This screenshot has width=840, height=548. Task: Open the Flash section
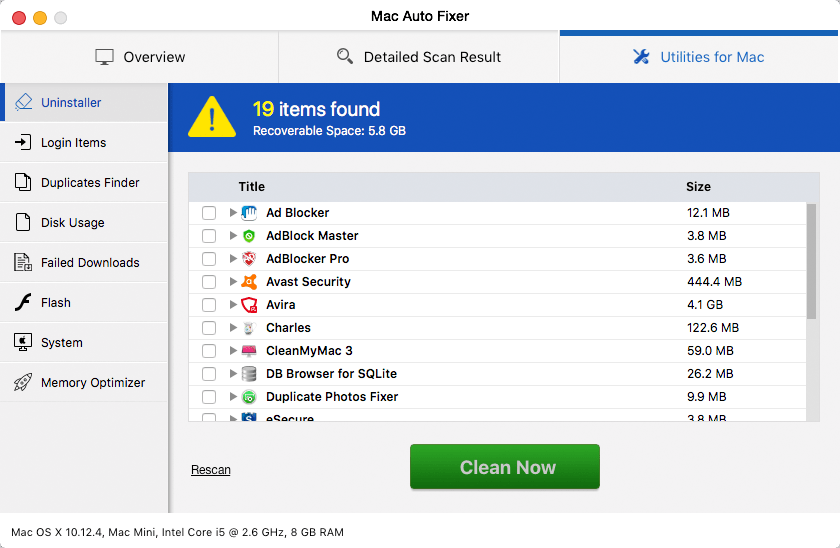[84, 302]
